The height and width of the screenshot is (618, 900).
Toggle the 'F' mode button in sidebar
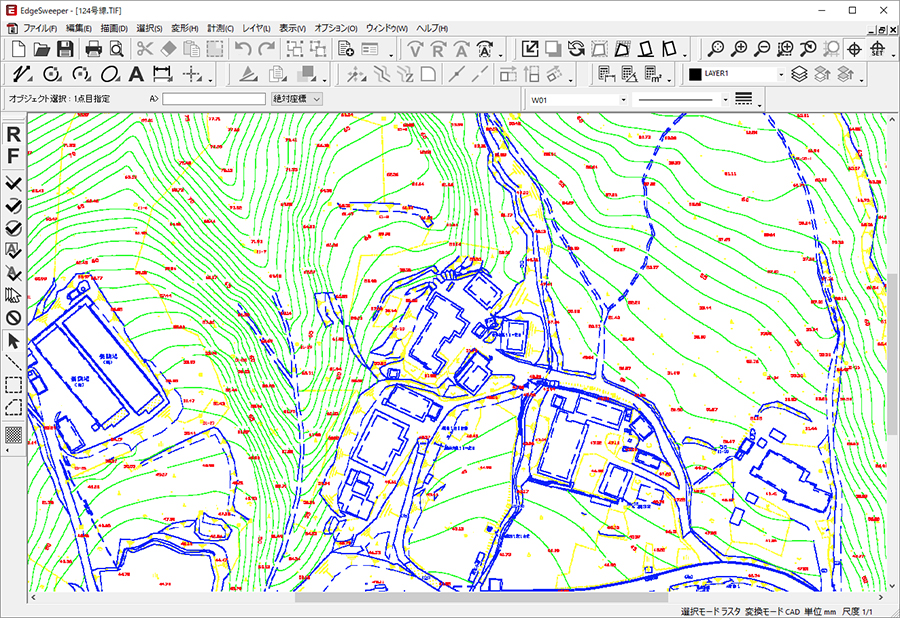point(14,157)
